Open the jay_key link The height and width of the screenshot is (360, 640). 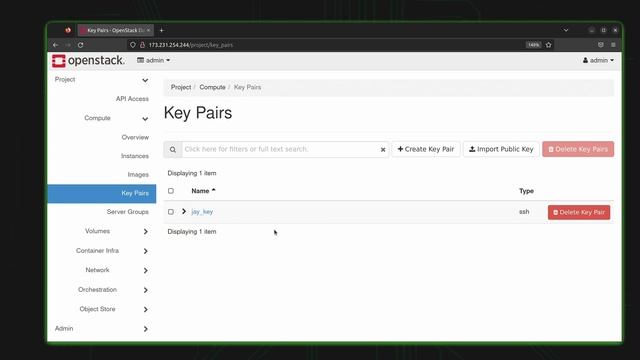[x=202, y=212]
